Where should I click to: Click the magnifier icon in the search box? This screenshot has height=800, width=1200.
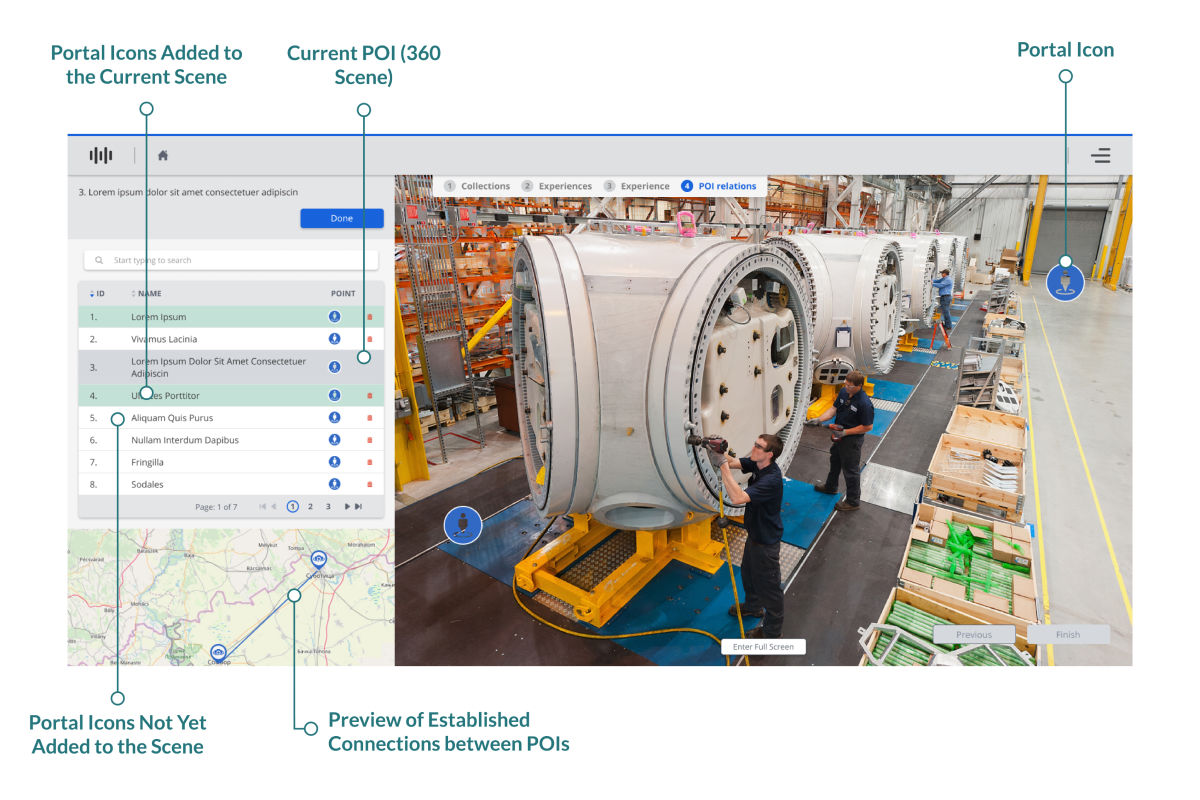99,260
